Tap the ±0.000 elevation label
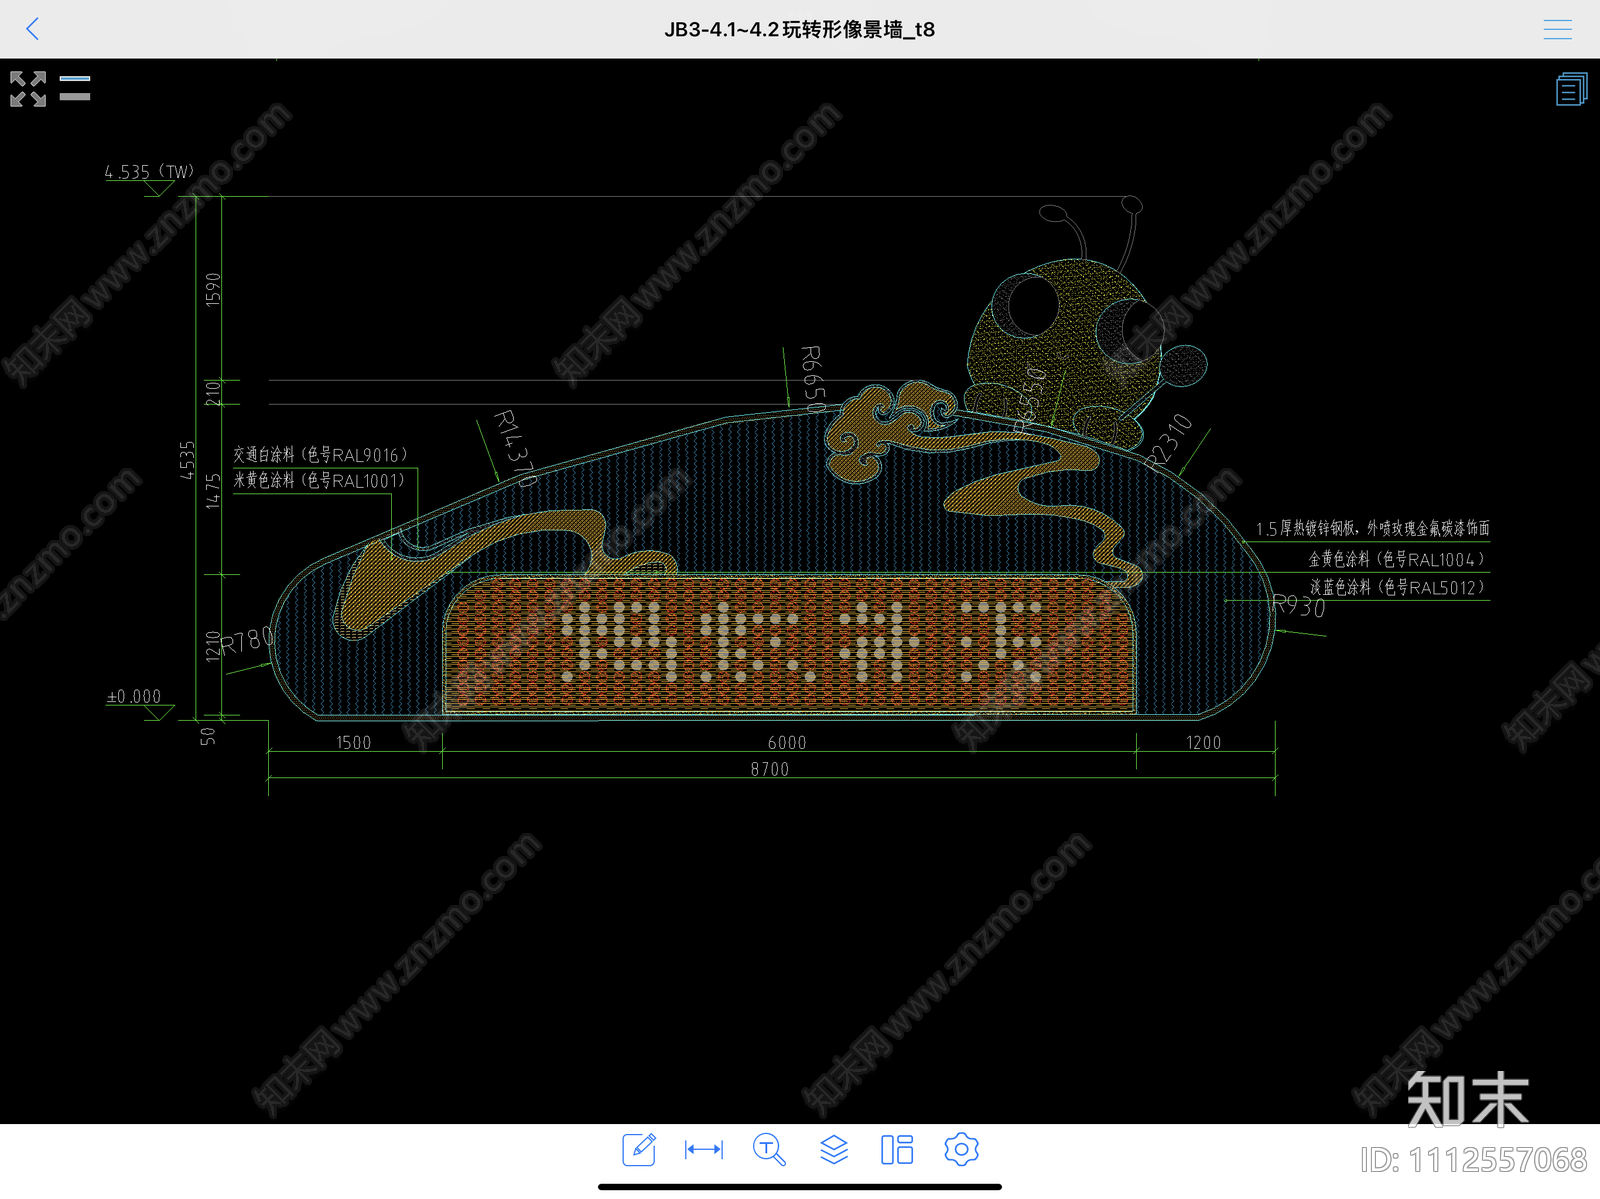The height and width of the screenshot is (1199, 1600). 134,697
